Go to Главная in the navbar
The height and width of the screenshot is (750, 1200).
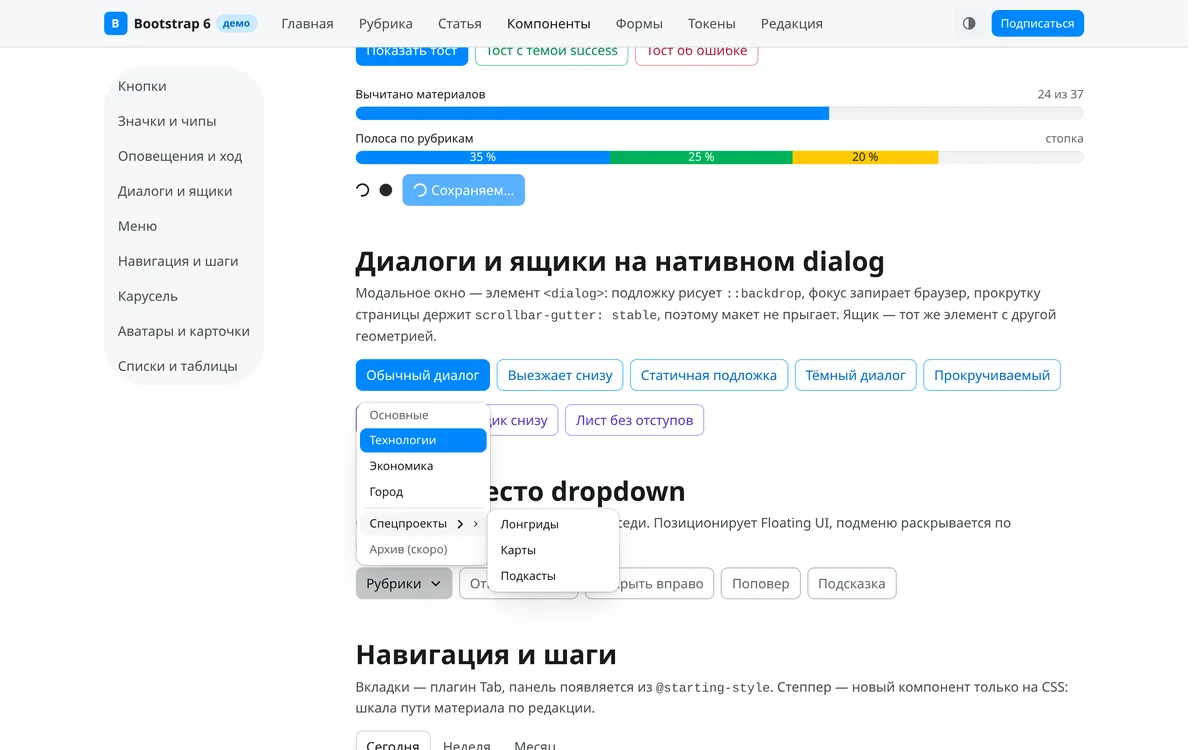click(x=307, y=23)
